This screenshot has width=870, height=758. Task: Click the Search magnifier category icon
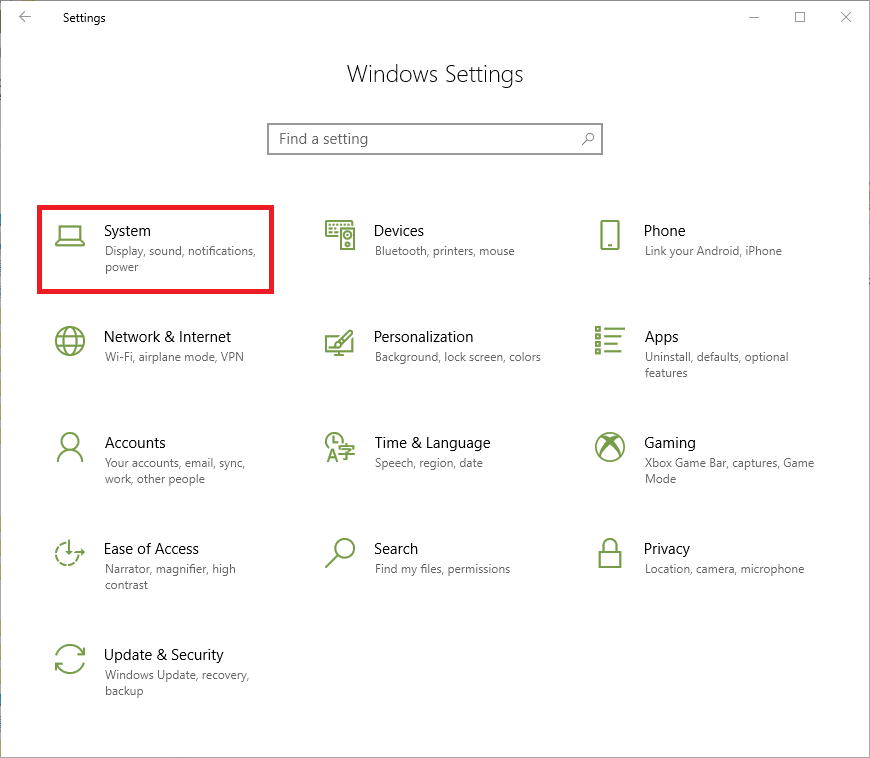340,553
